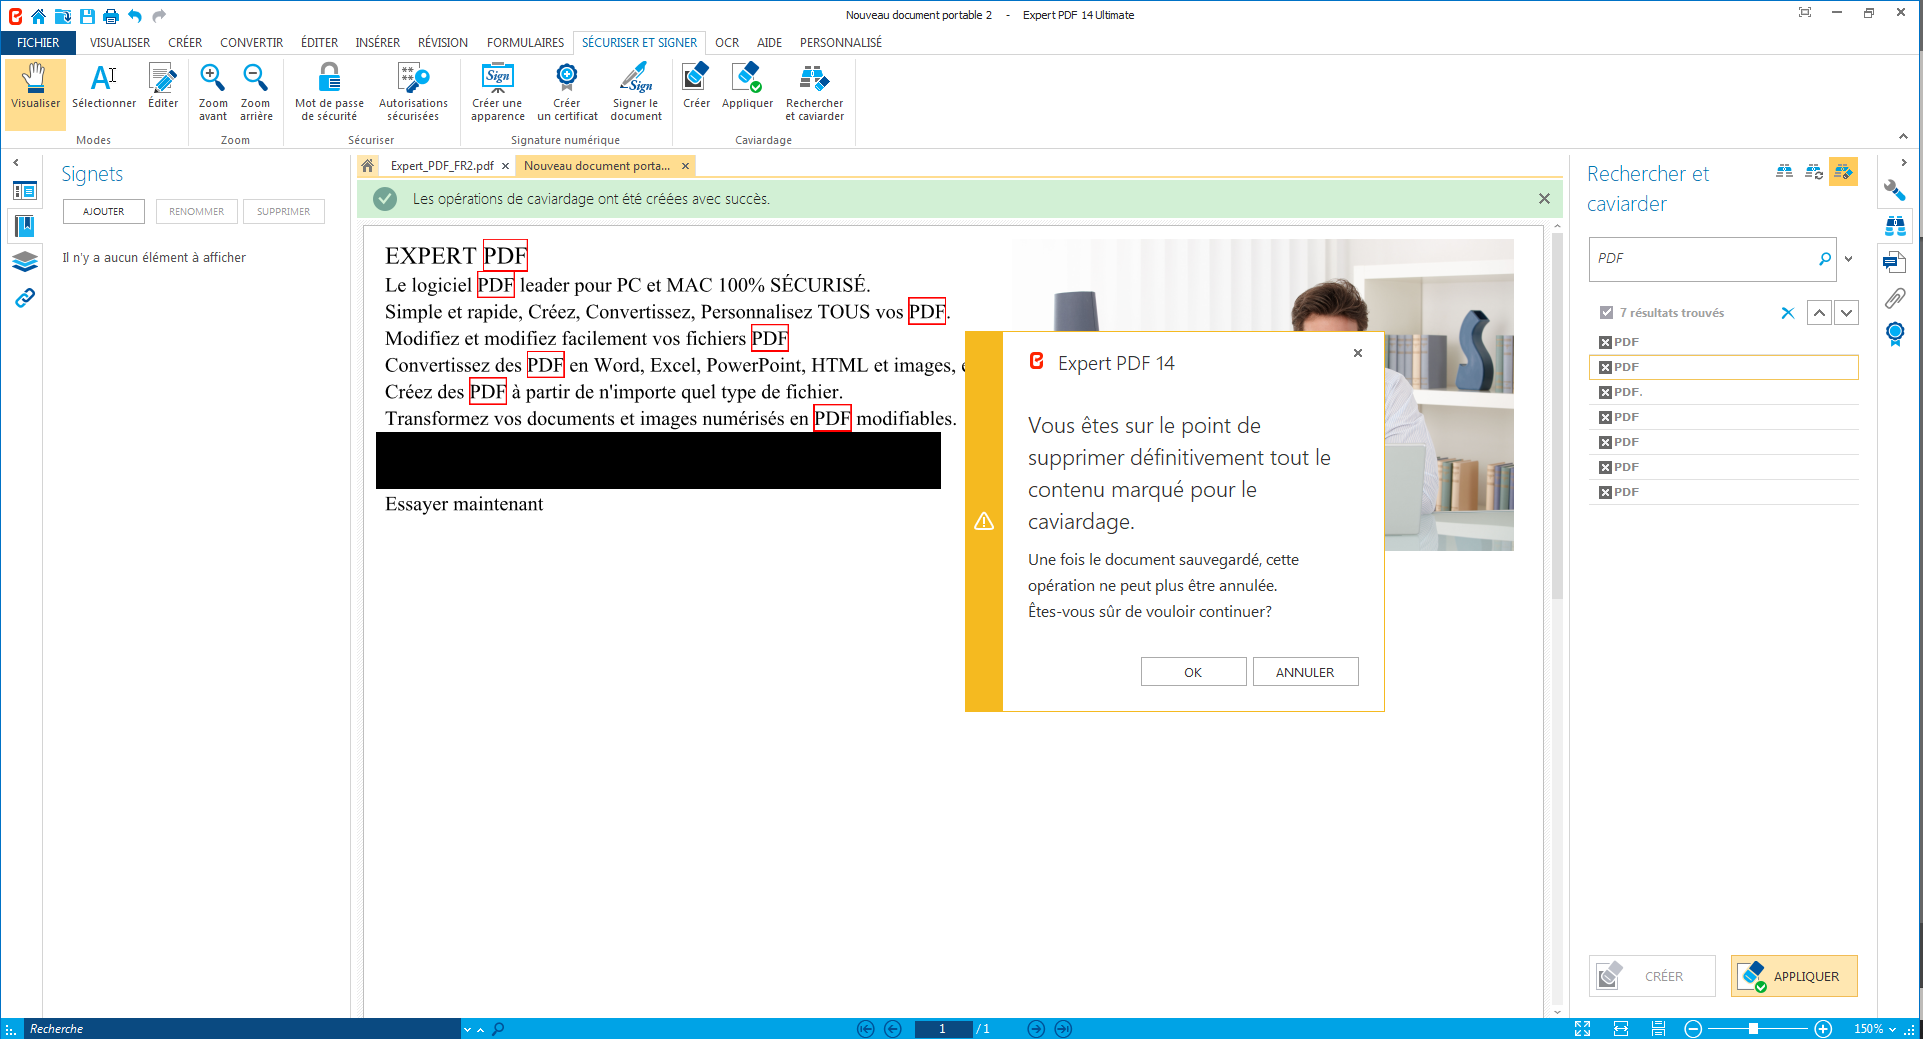Clear search results with blue X
The width and height of the screenshot is (1923, 1039).
(x=1788, y=313)
